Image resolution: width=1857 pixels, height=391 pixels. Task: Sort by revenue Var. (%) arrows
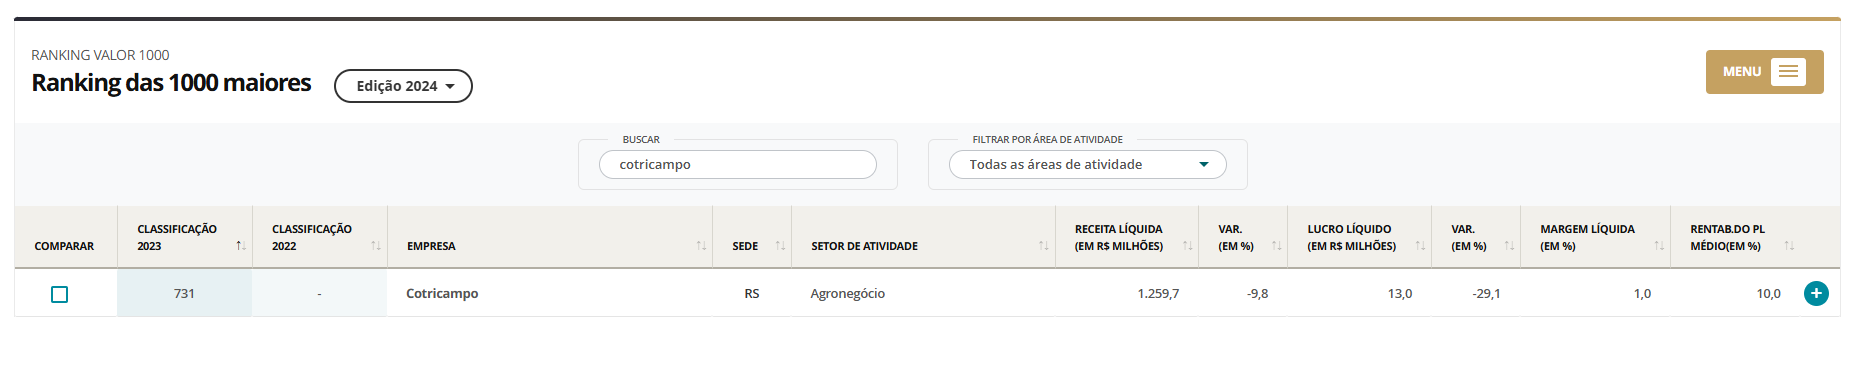1276,246
